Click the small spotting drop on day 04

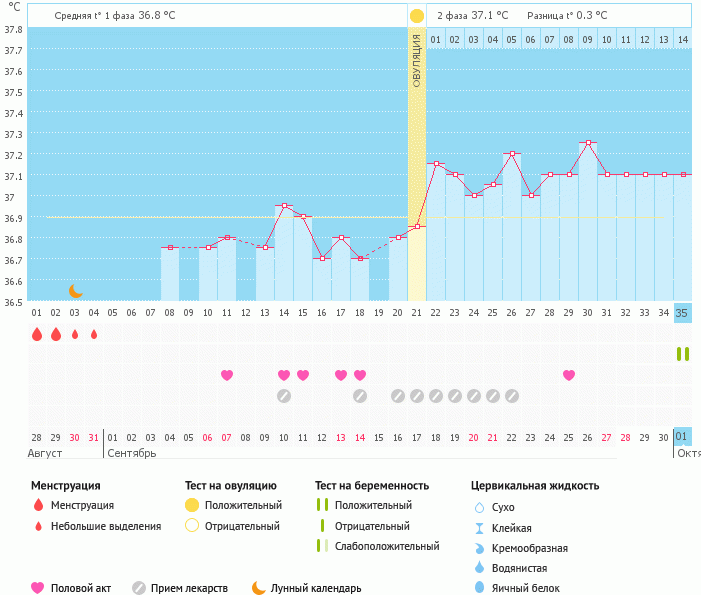[94, 335]
